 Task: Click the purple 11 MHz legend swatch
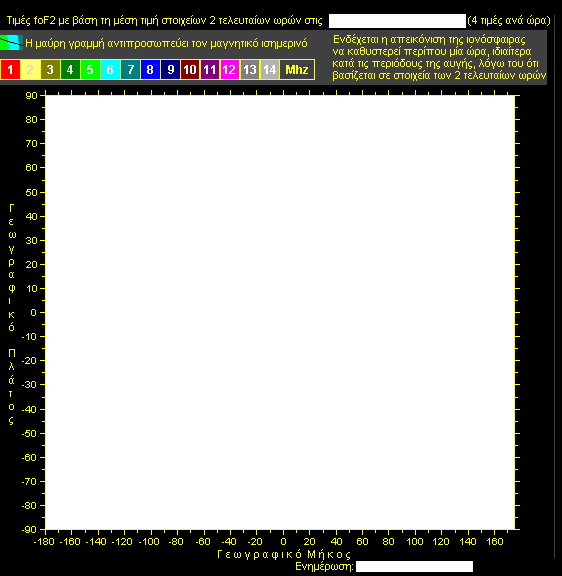[x=210, y=69]
